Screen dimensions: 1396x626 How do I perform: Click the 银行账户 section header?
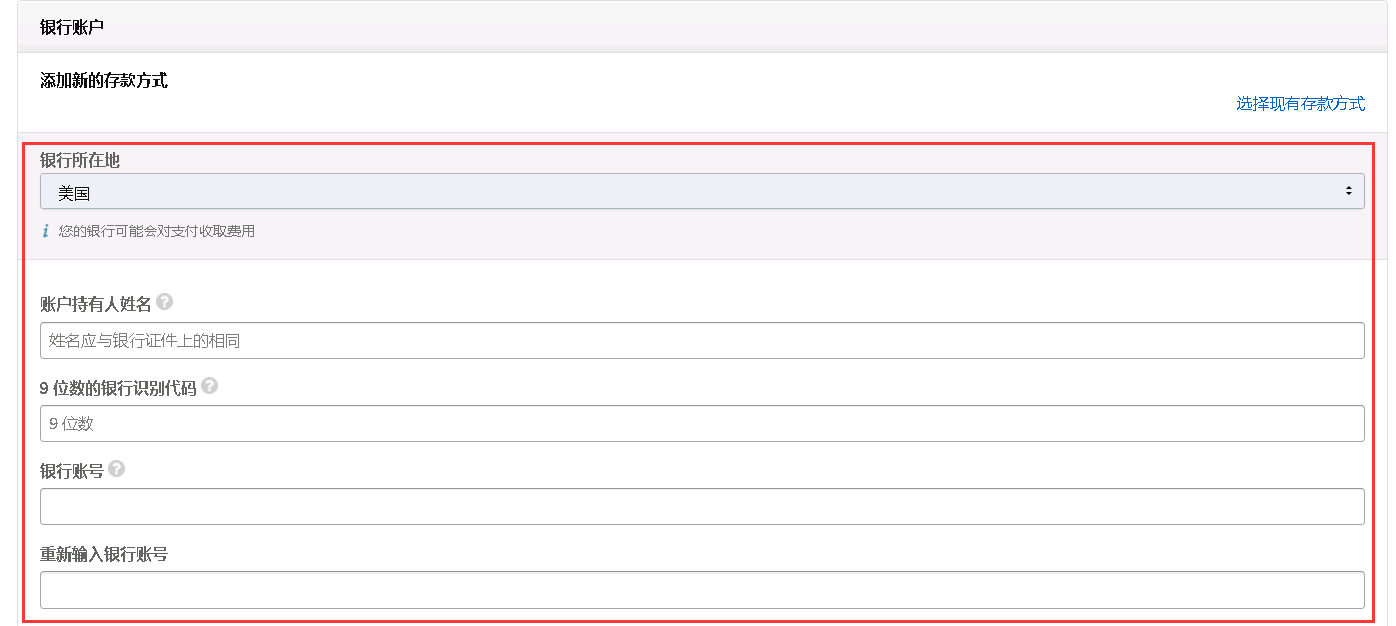click(x=72, y=27)
